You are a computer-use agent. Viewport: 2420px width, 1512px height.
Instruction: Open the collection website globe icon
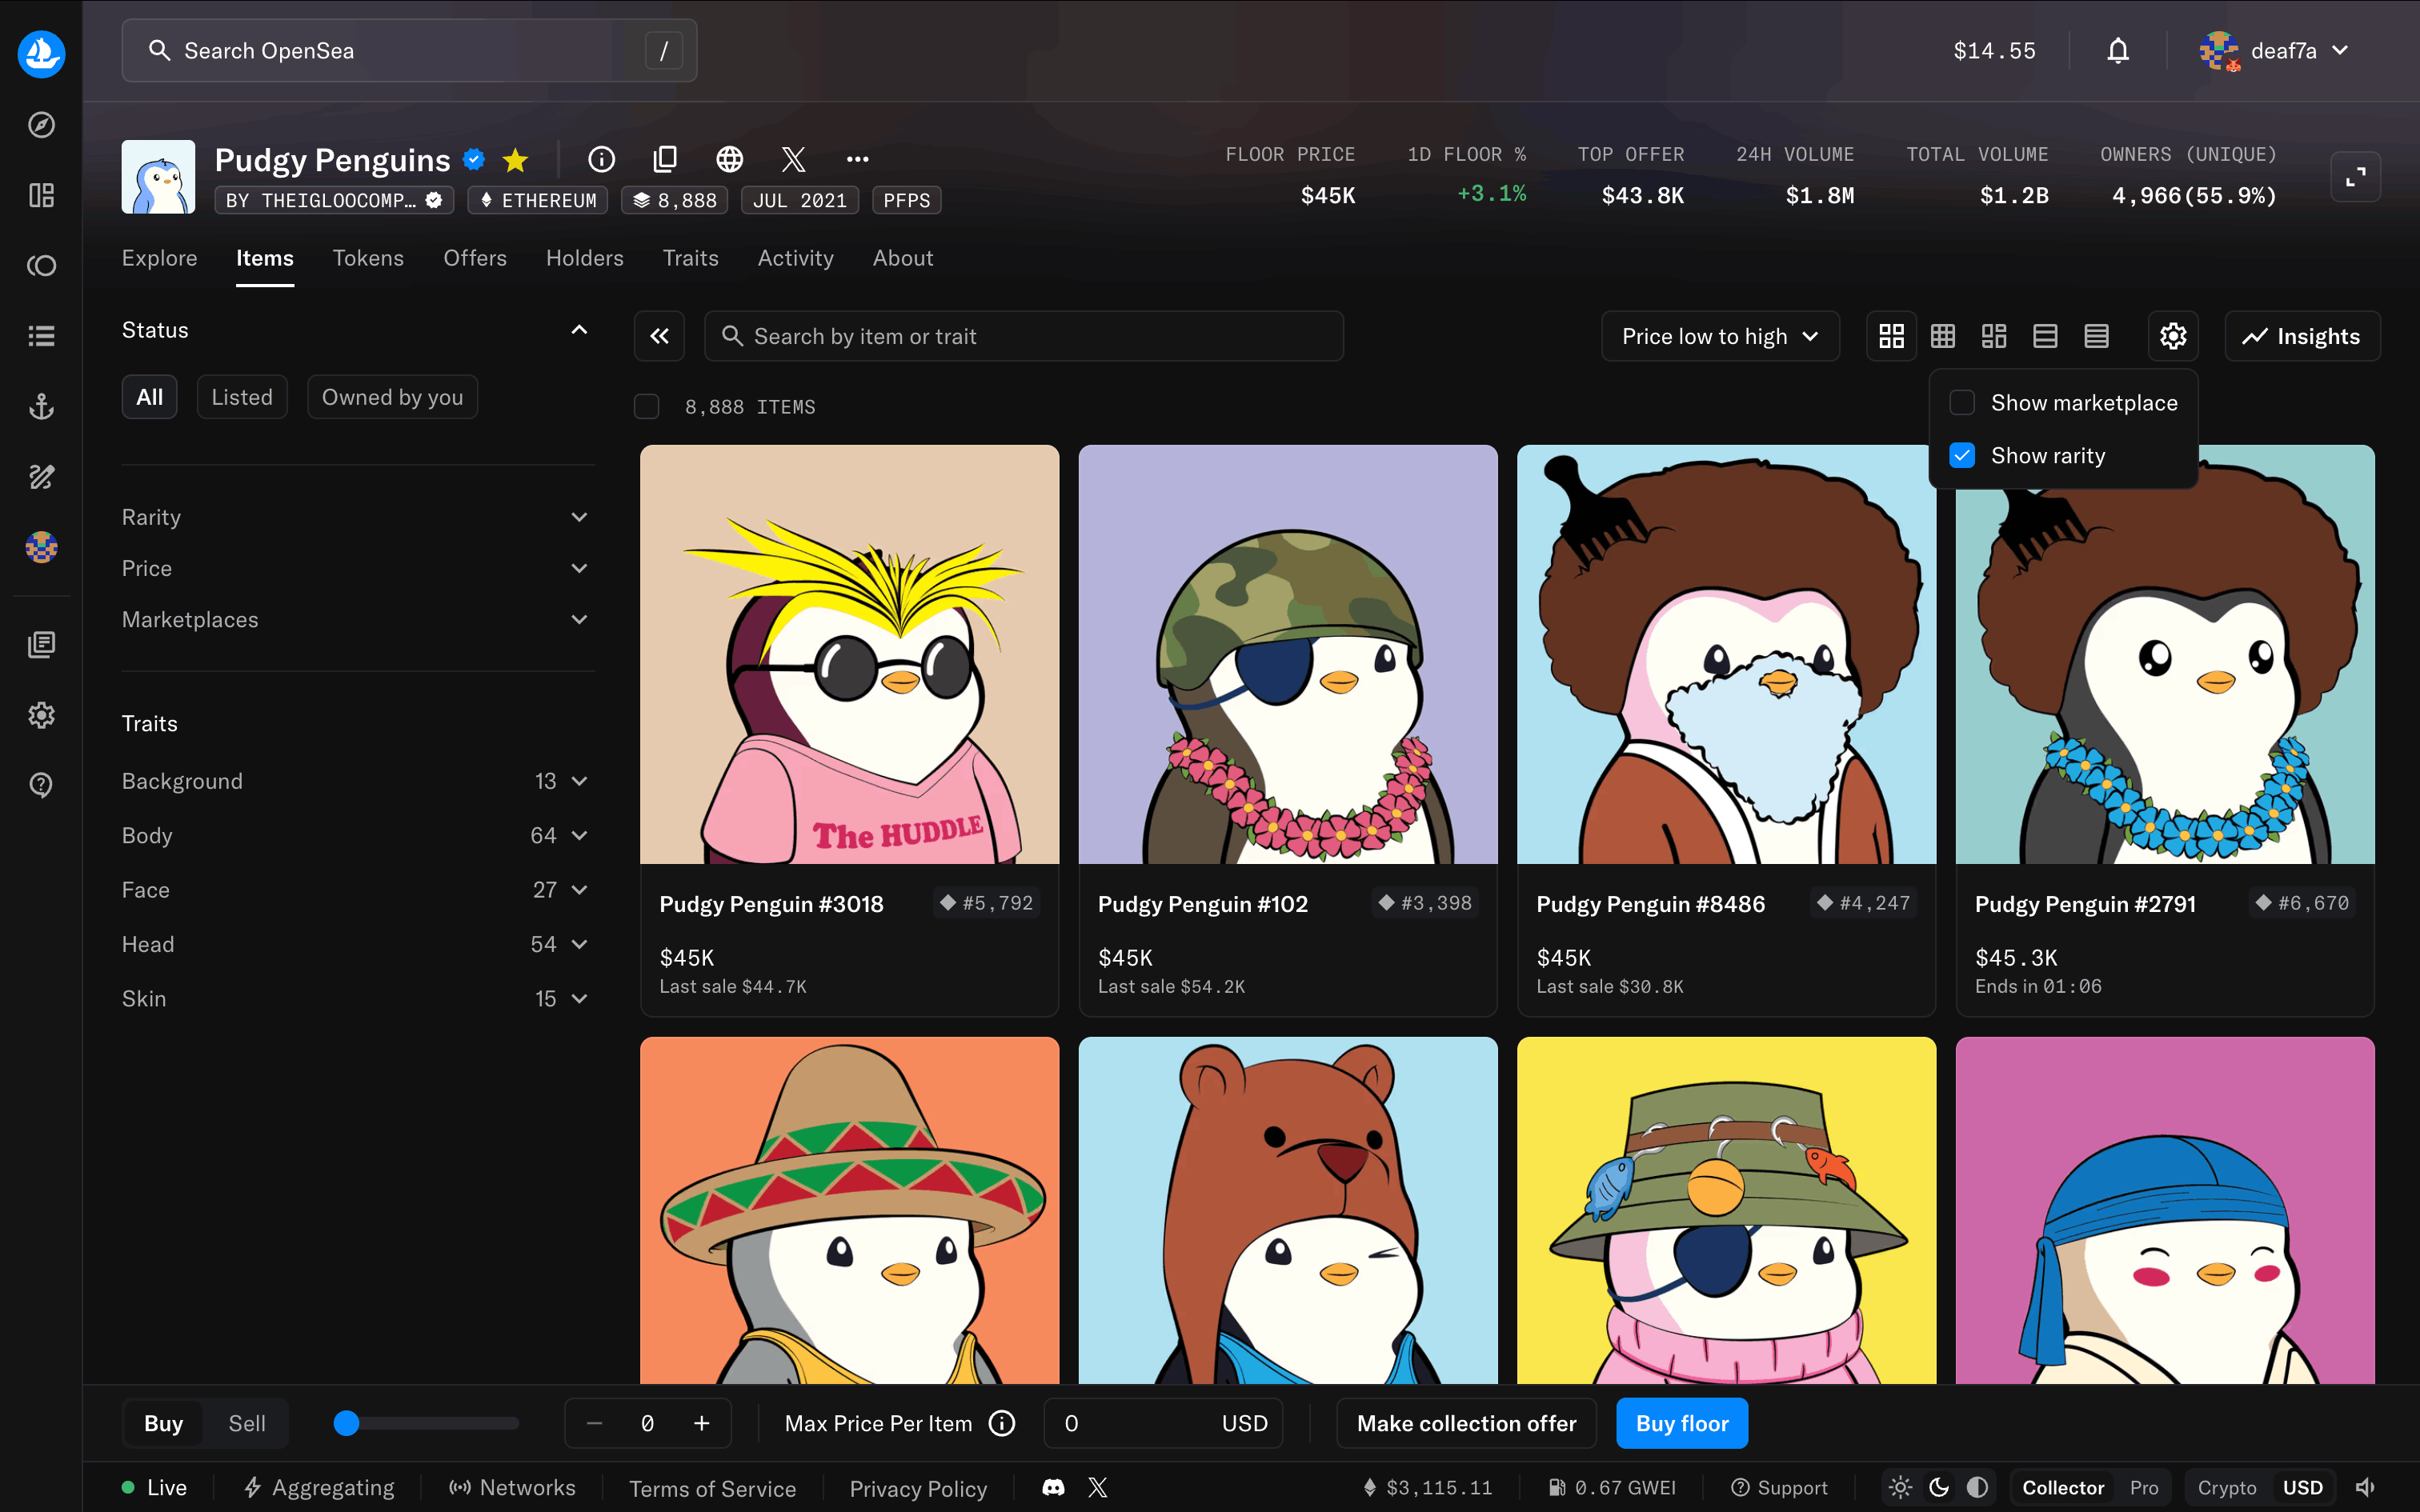pos(729,159)
